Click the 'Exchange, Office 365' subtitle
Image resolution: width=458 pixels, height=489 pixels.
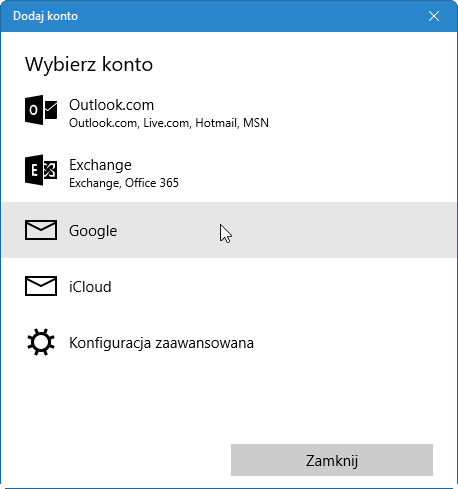[x=124, y=183]
